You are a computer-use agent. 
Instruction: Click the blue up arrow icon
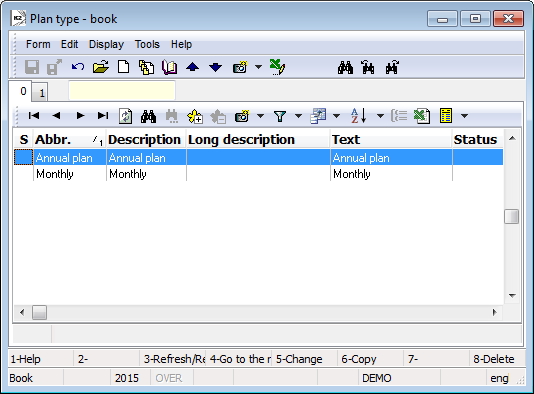click(192, 67)
